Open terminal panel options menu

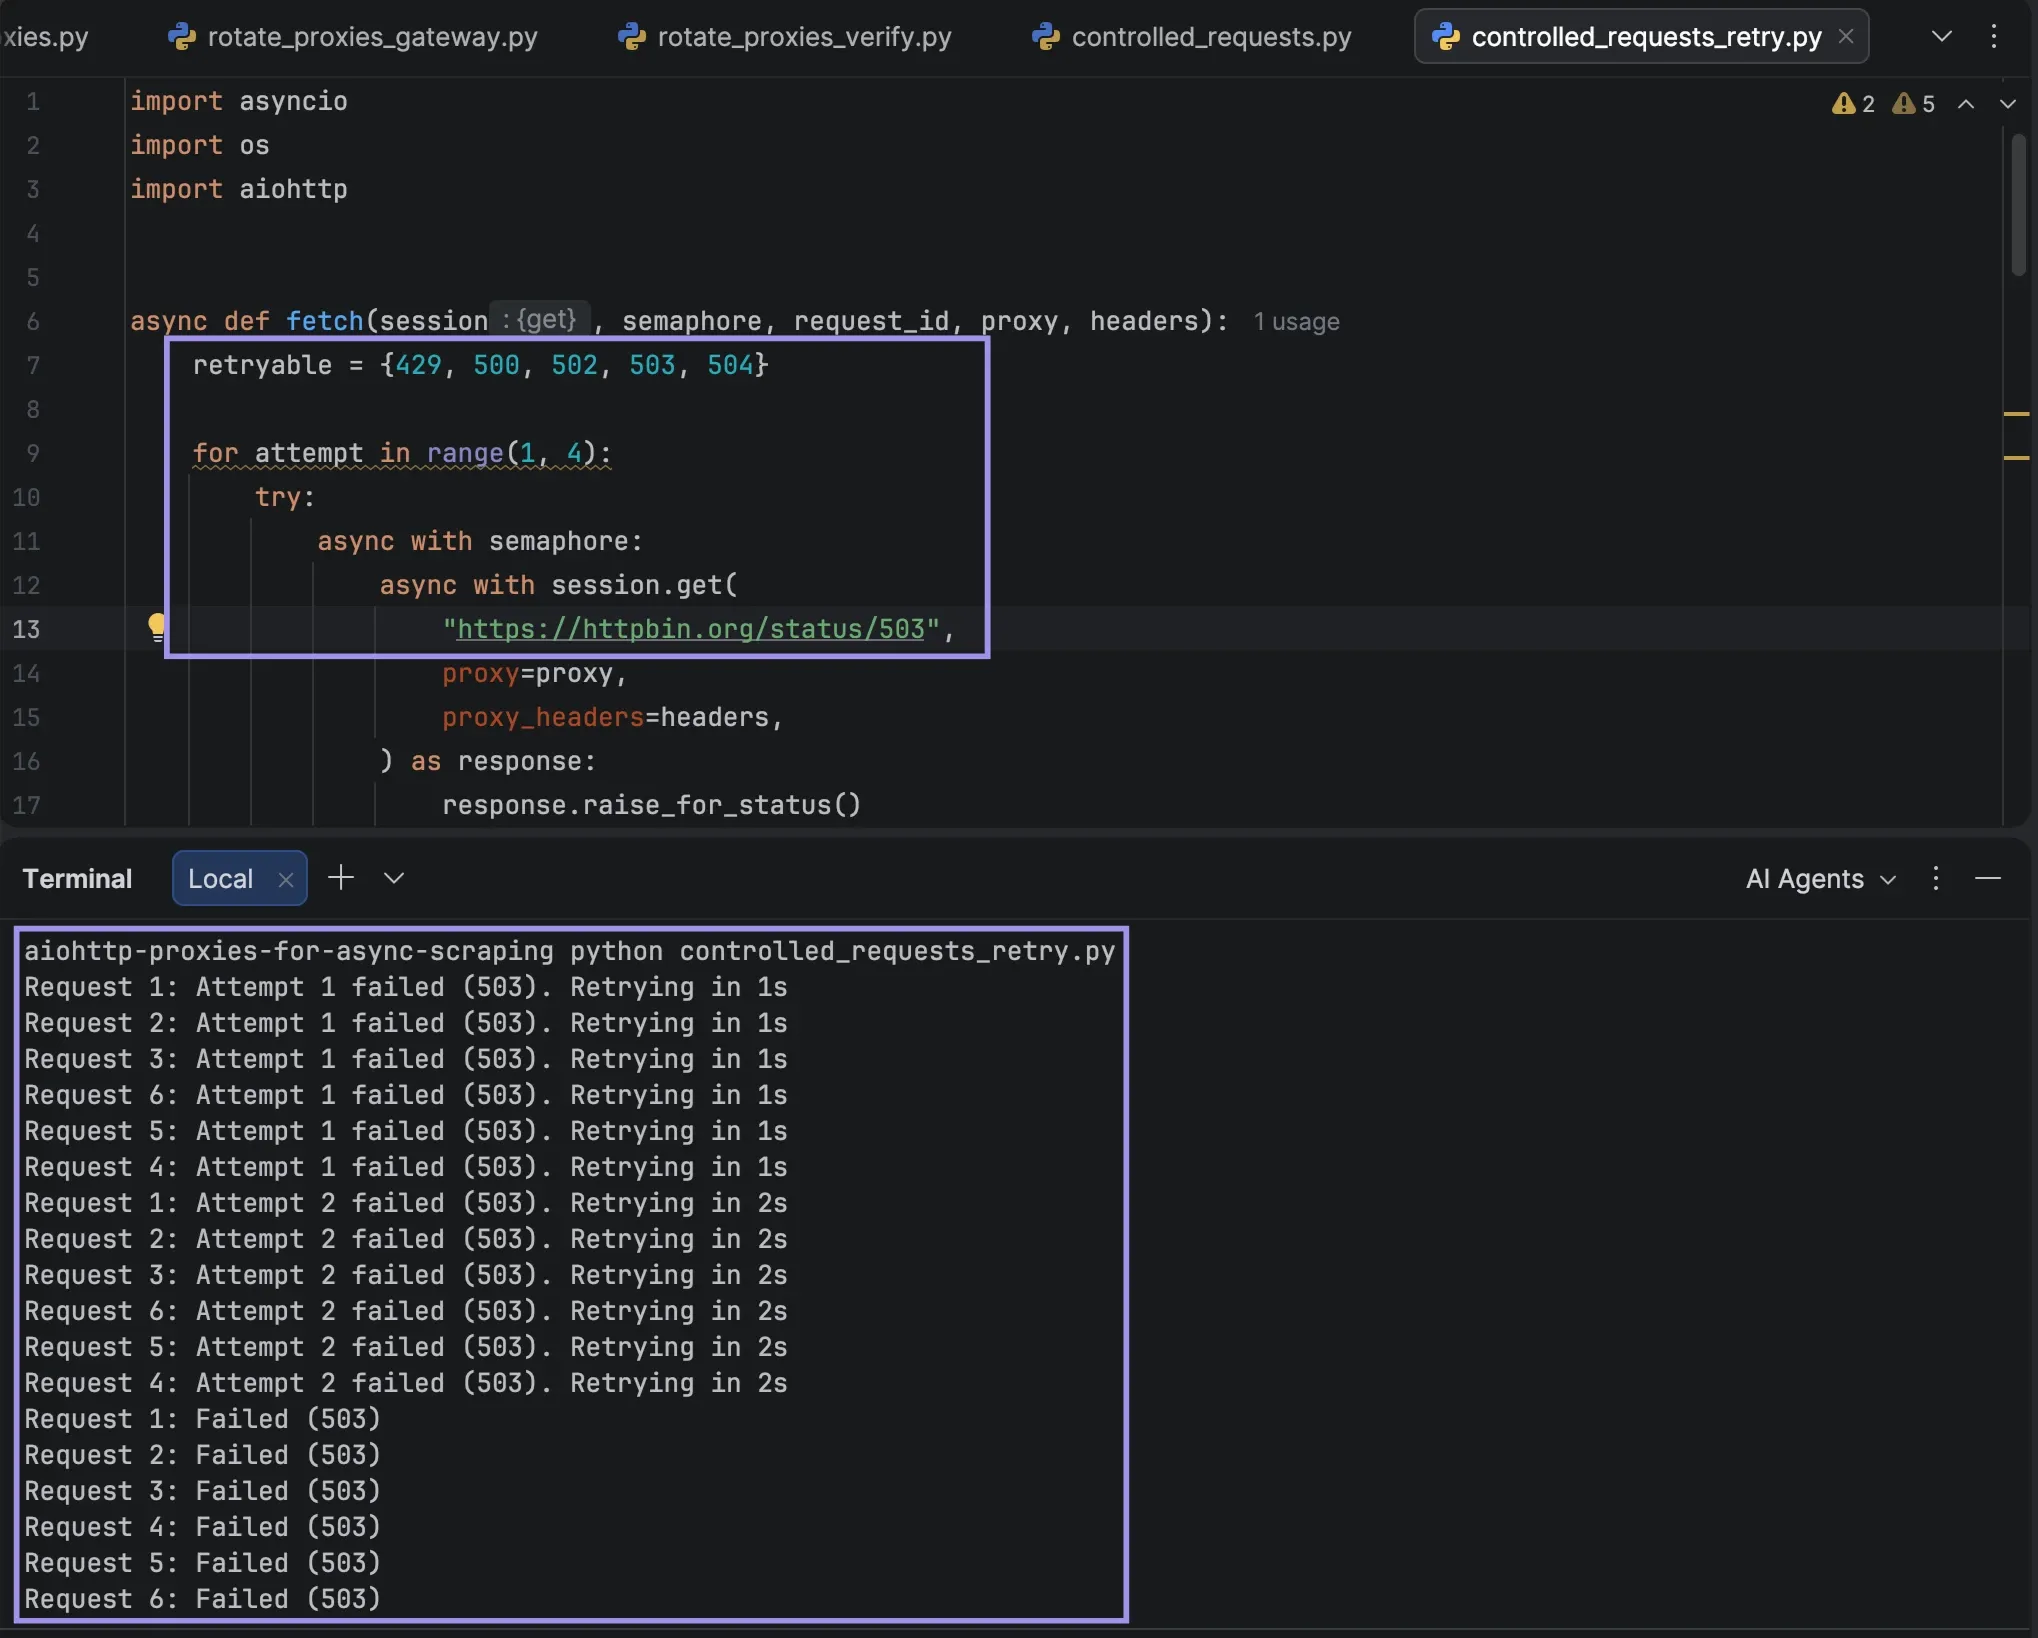pos(1936,878)
